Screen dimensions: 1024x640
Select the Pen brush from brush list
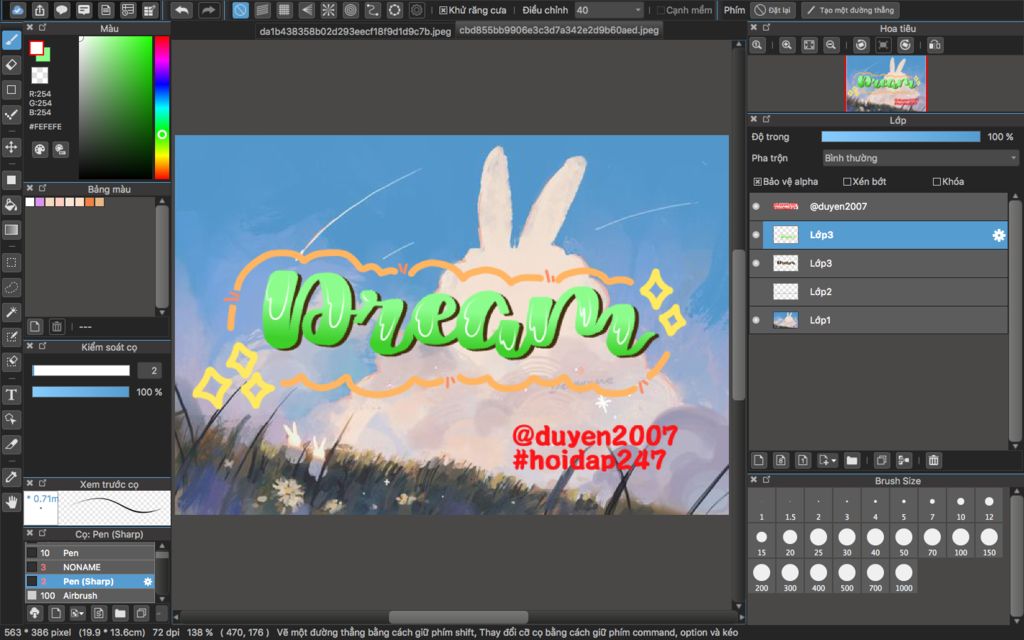(90, 552)
